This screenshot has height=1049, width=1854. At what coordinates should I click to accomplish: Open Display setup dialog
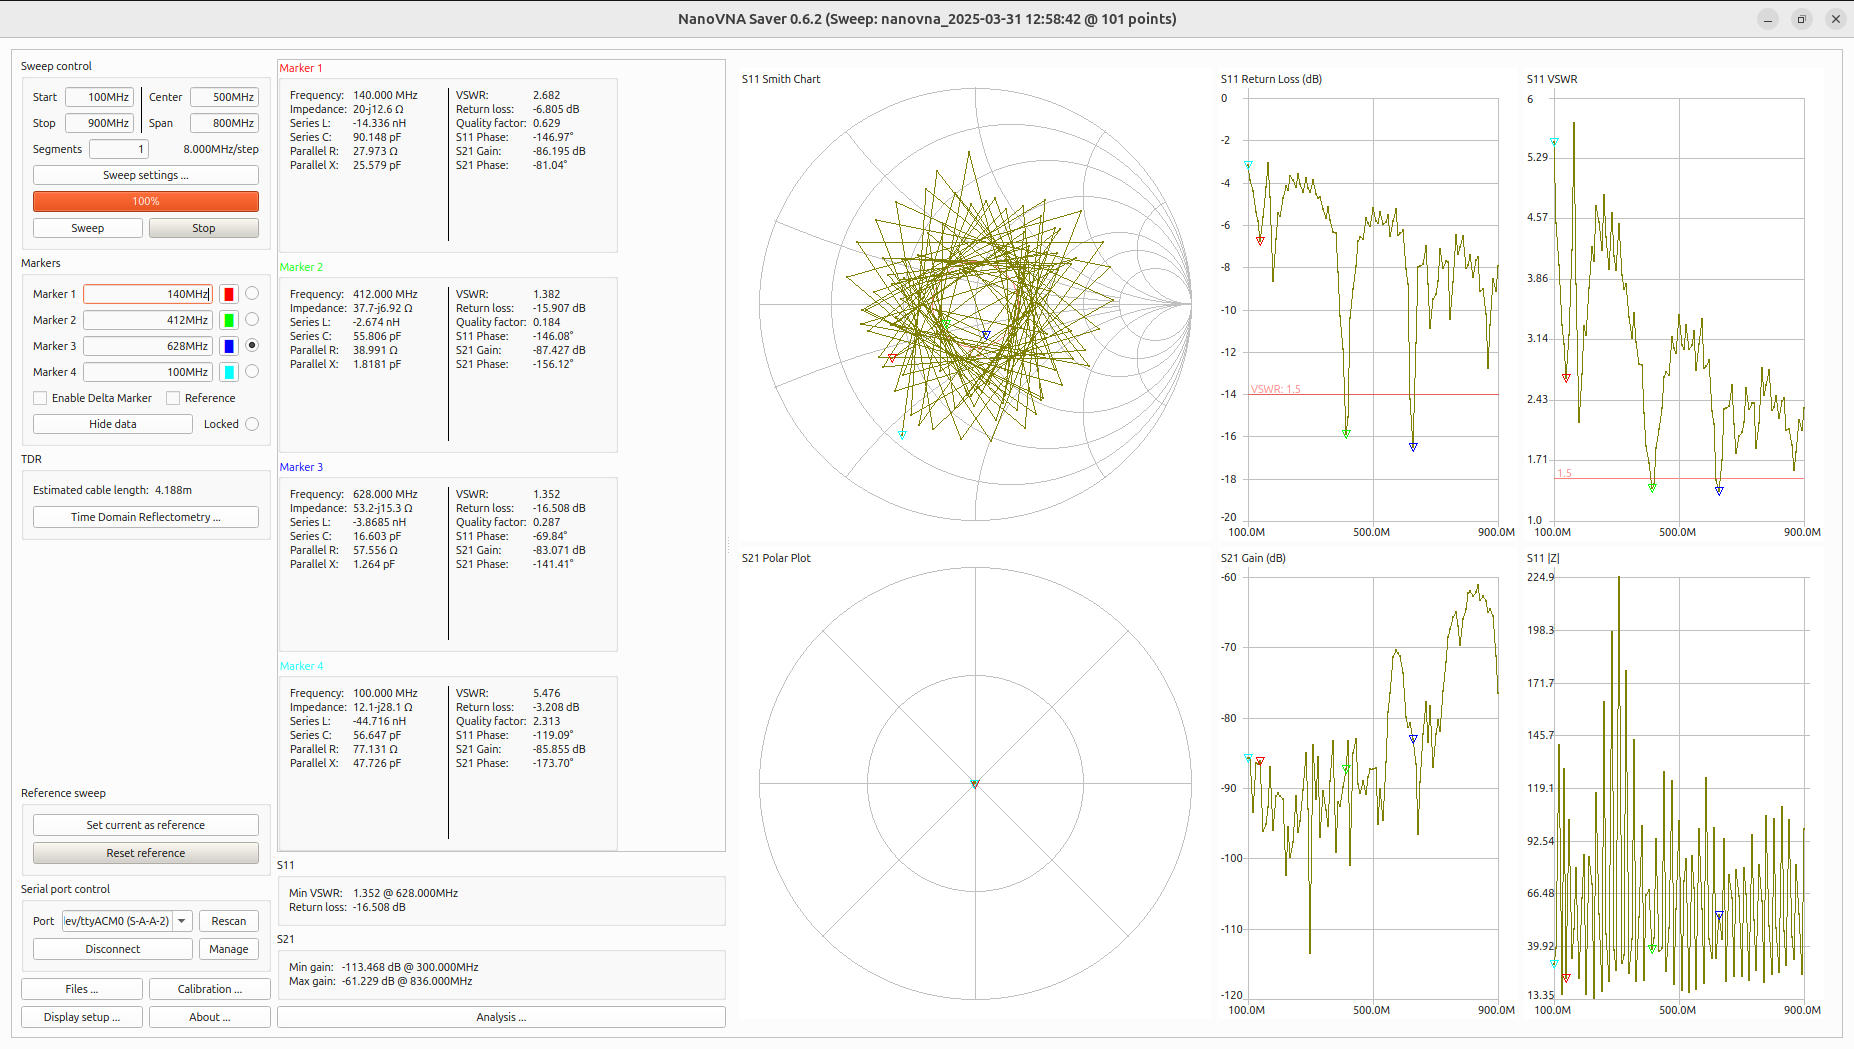82,1017
